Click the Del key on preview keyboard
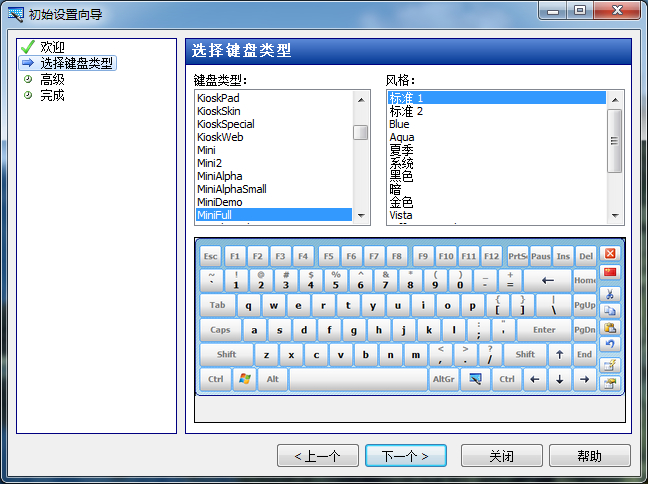The image size is (648, 484). [x=586, y=256]
